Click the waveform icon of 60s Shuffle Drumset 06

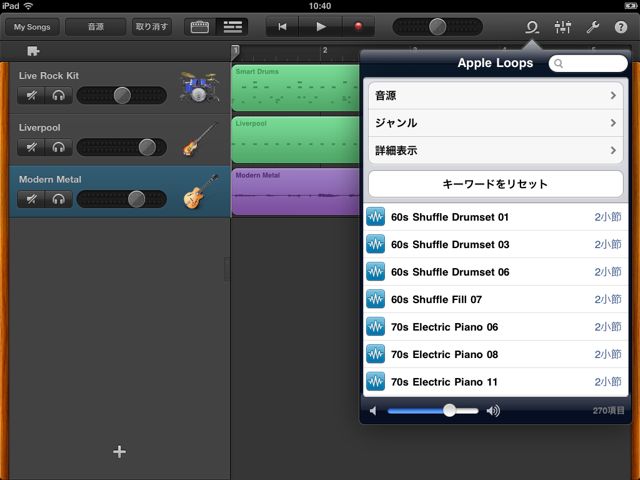pyautogui.click(x=375, y=272)
